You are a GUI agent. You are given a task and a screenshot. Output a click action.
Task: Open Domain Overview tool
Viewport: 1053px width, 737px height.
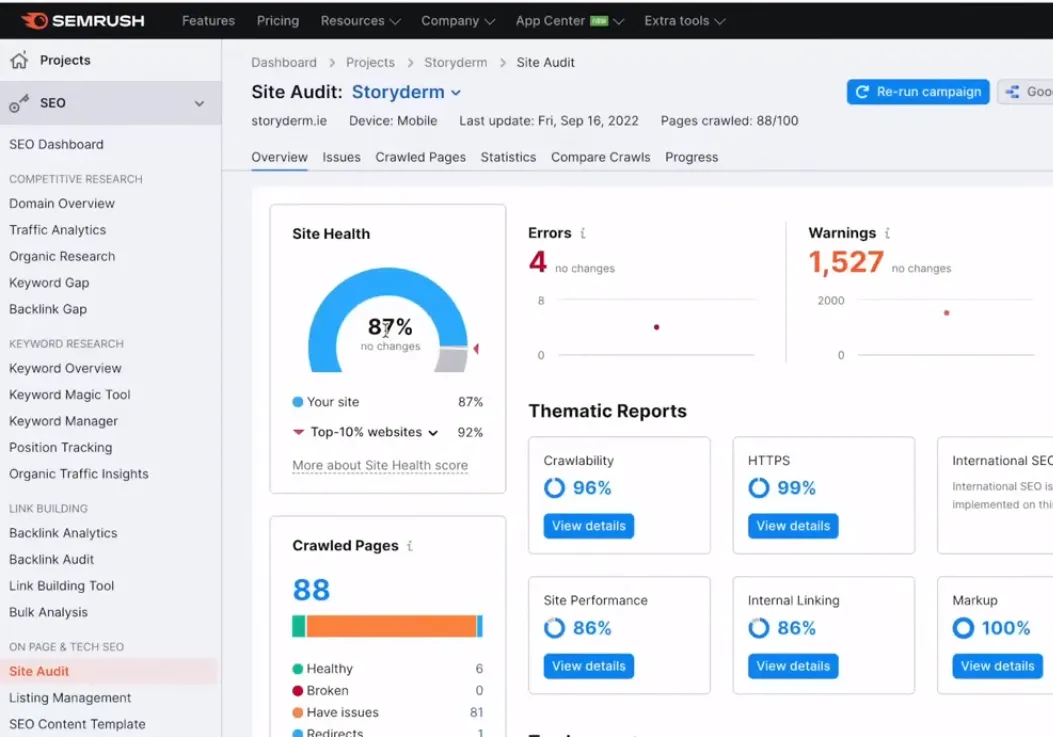pos(62,204)
